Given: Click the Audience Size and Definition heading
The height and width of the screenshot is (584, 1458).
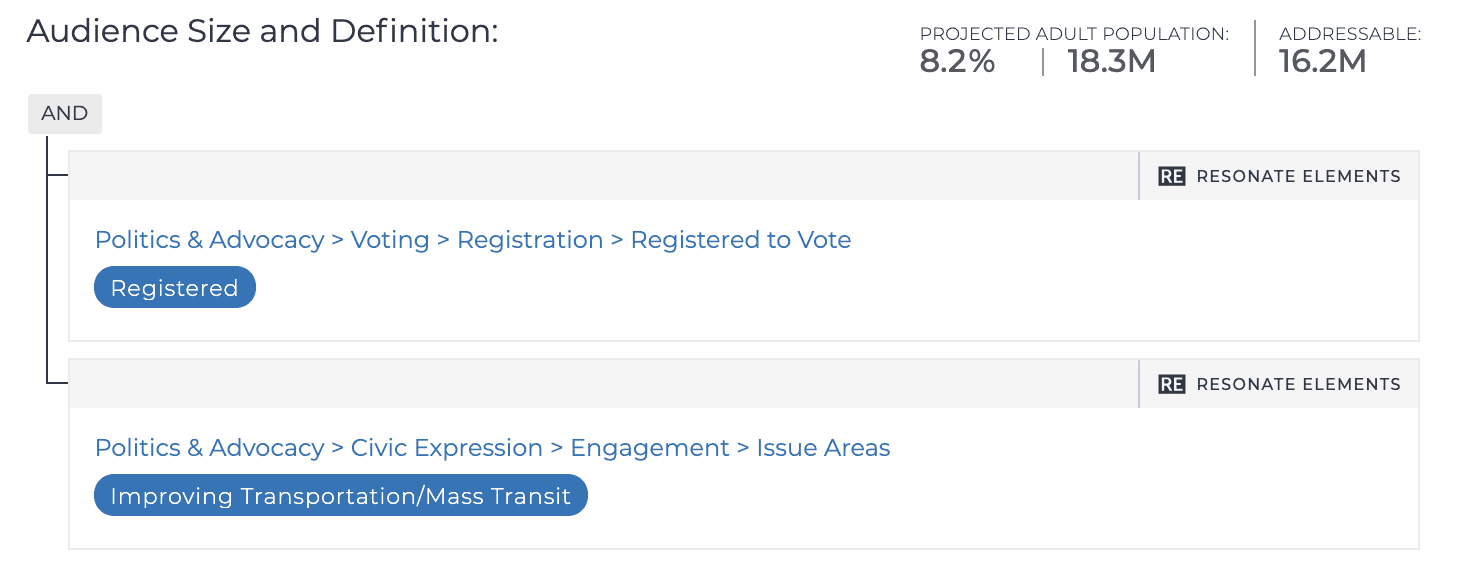Looking at the screenshot, I should click(262, 31).
